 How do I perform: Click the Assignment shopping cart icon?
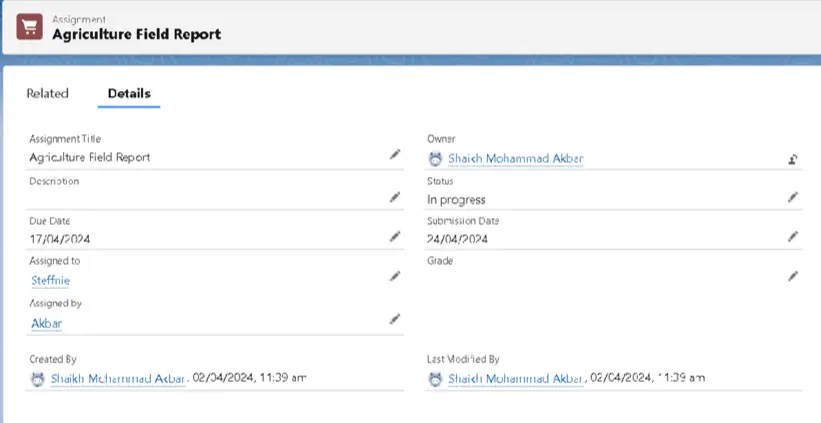30,27
